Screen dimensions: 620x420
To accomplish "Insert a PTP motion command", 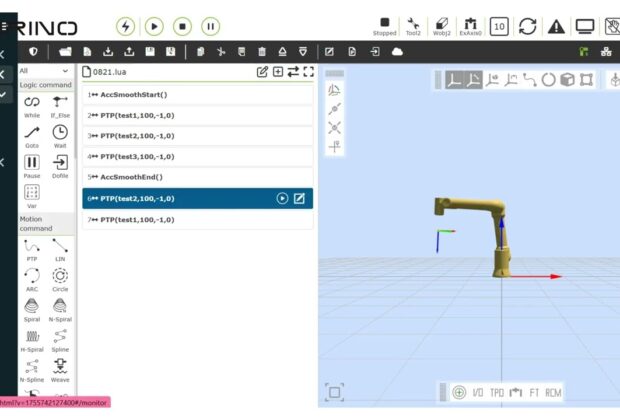I will [x=32, y=247].
